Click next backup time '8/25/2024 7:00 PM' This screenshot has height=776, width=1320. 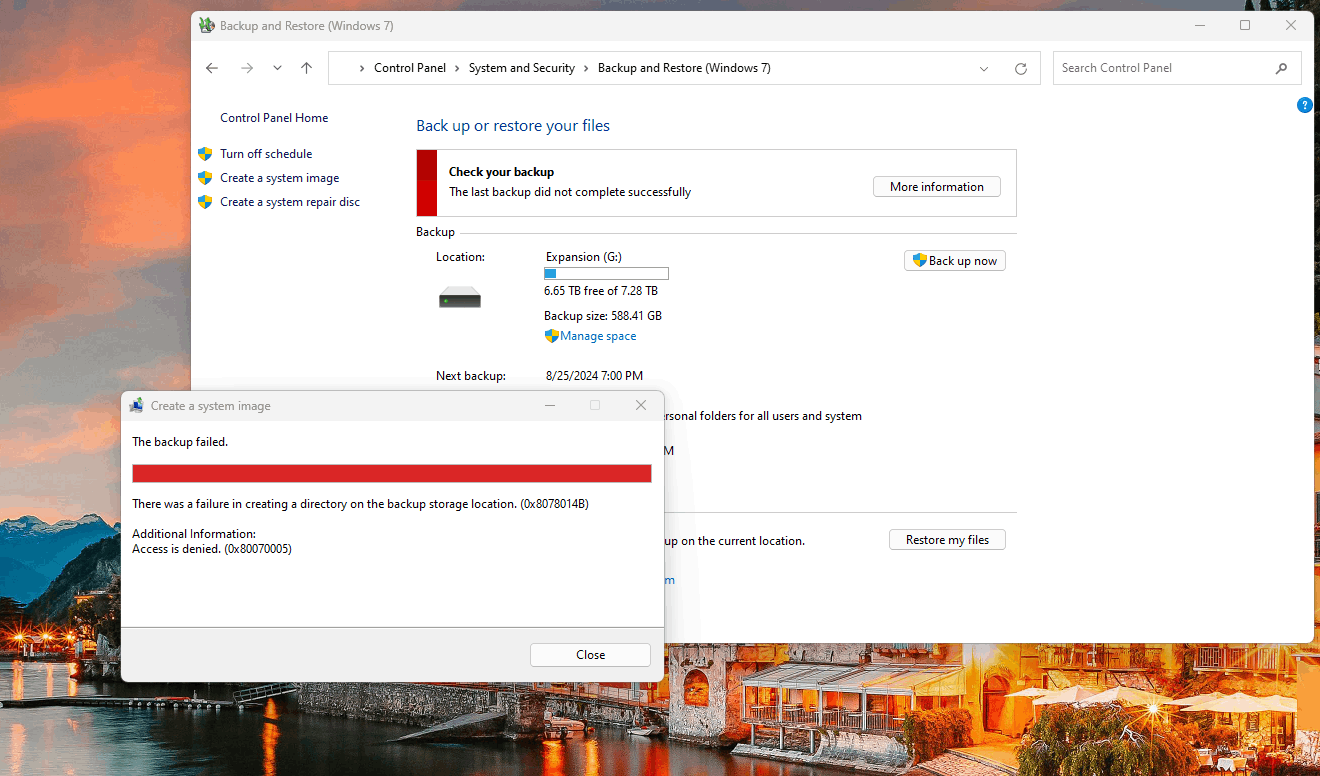point(595,376)
